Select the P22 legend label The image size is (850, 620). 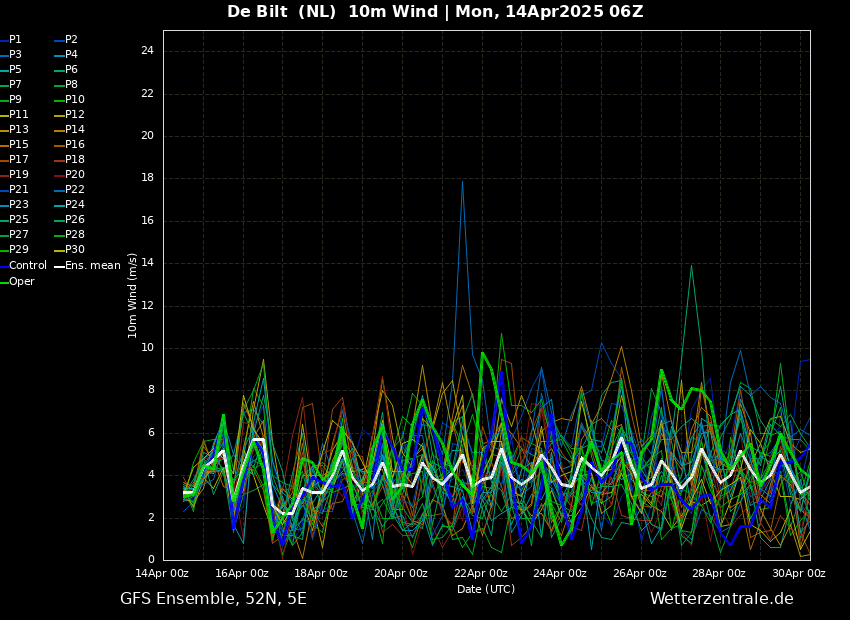75,190
